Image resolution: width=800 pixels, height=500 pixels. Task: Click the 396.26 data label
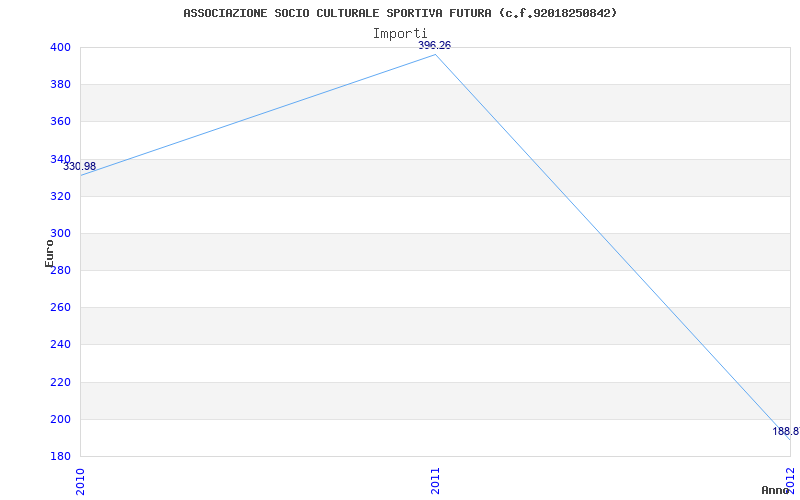tap(435, 45)
